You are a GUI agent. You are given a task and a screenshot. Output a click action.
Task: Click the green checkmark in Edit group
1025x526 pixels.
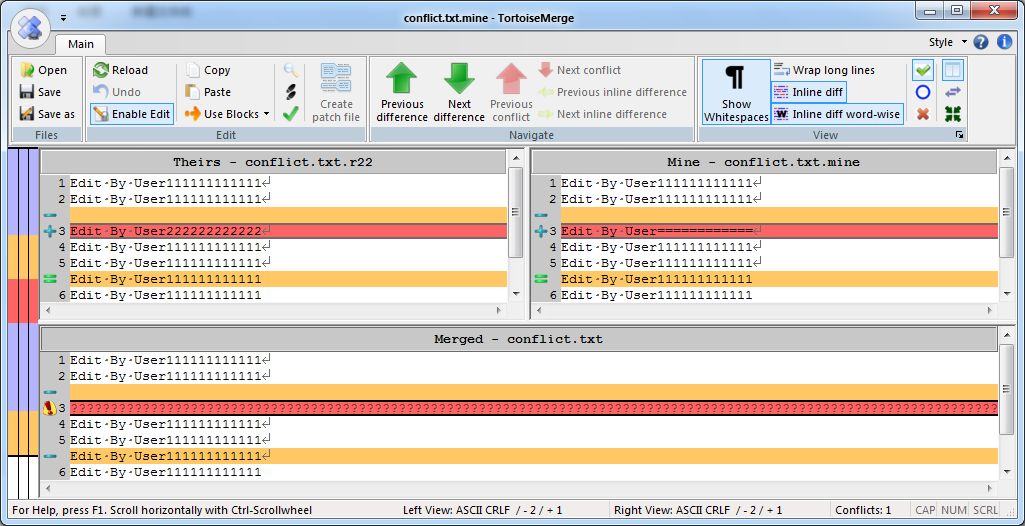(291, 114)
